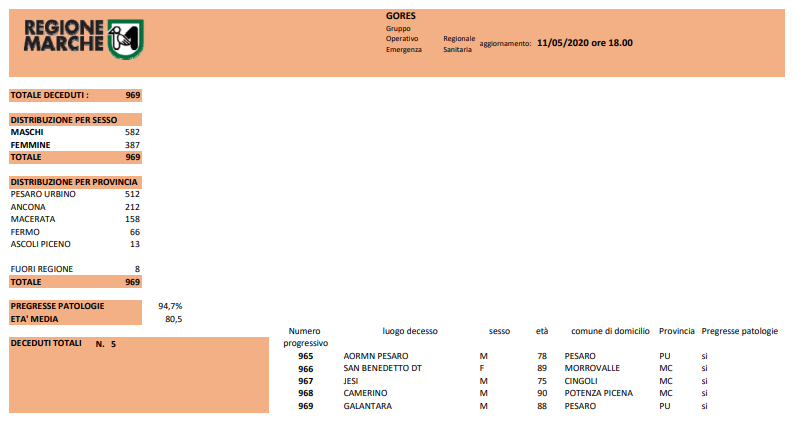Viewport: 795px width, 438px height.
Task: Click the 'FERMO' province label
Action: 25,232
